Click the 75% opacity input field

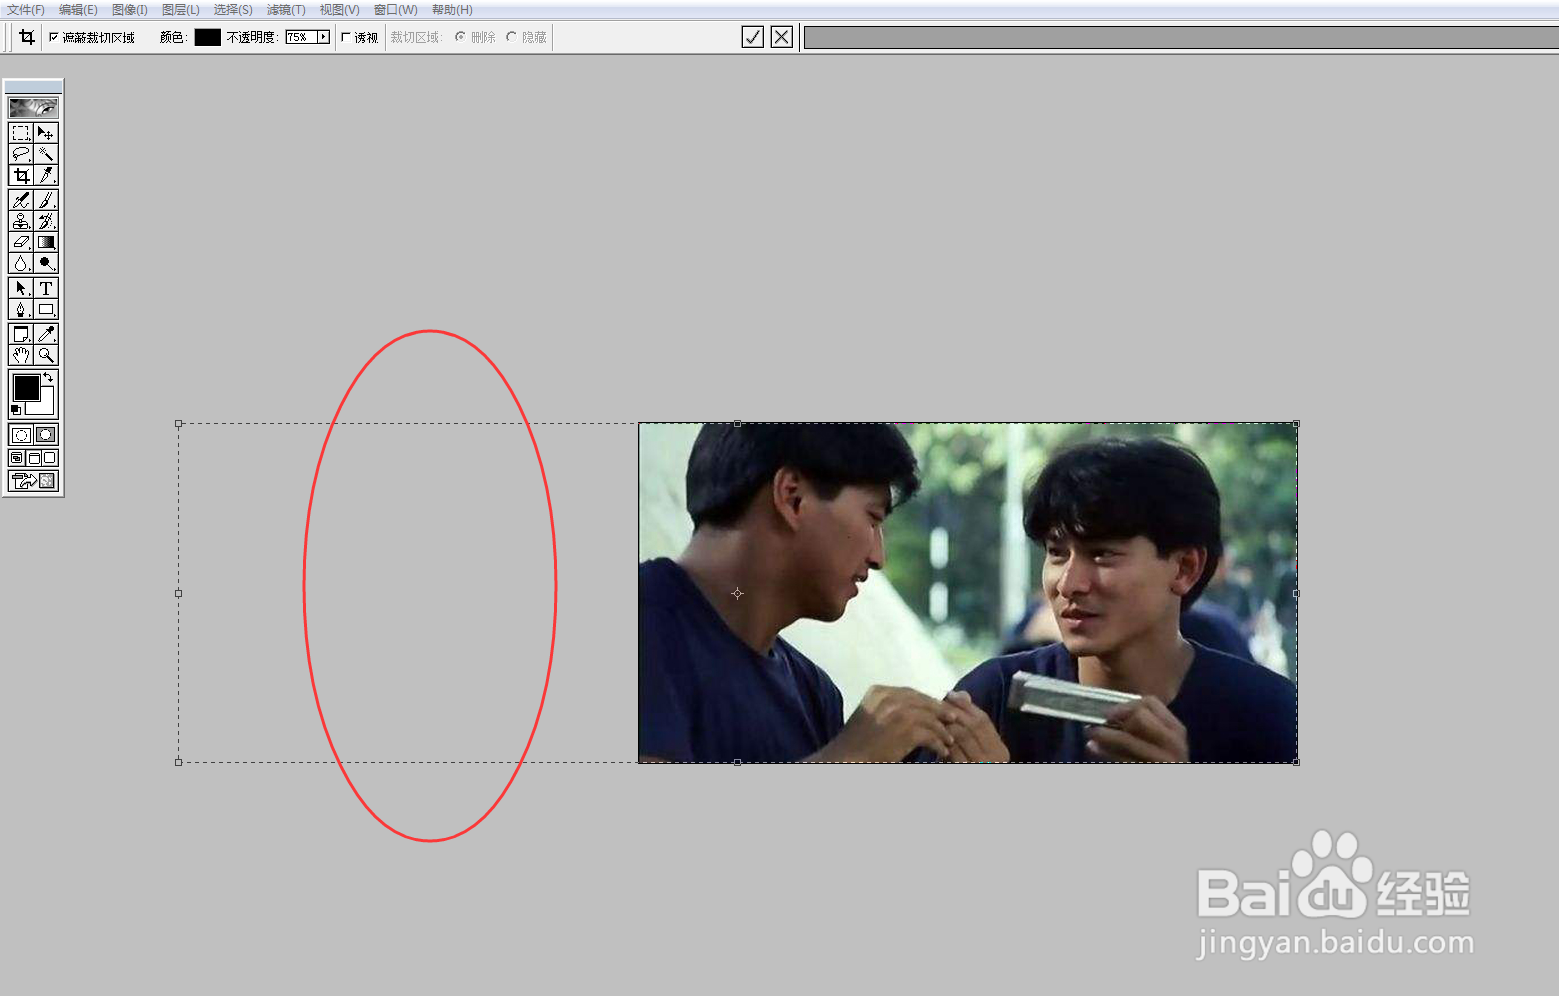click(x=301, y=37)
